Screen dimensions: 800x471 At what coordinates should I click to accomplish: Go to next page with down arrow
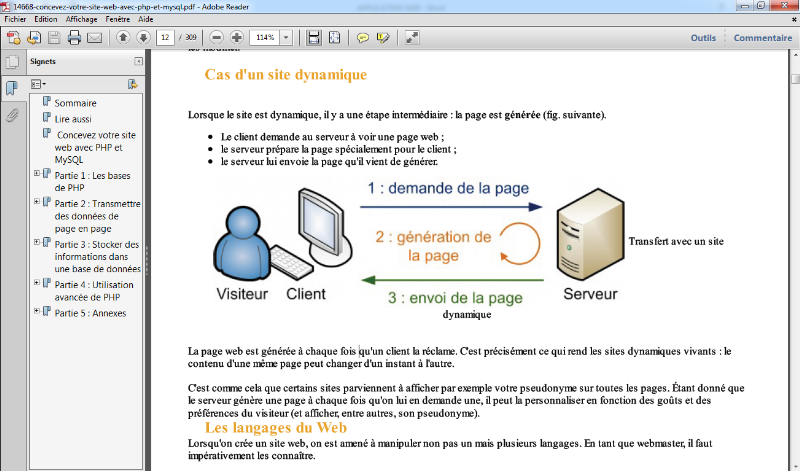tap(143, 37)
